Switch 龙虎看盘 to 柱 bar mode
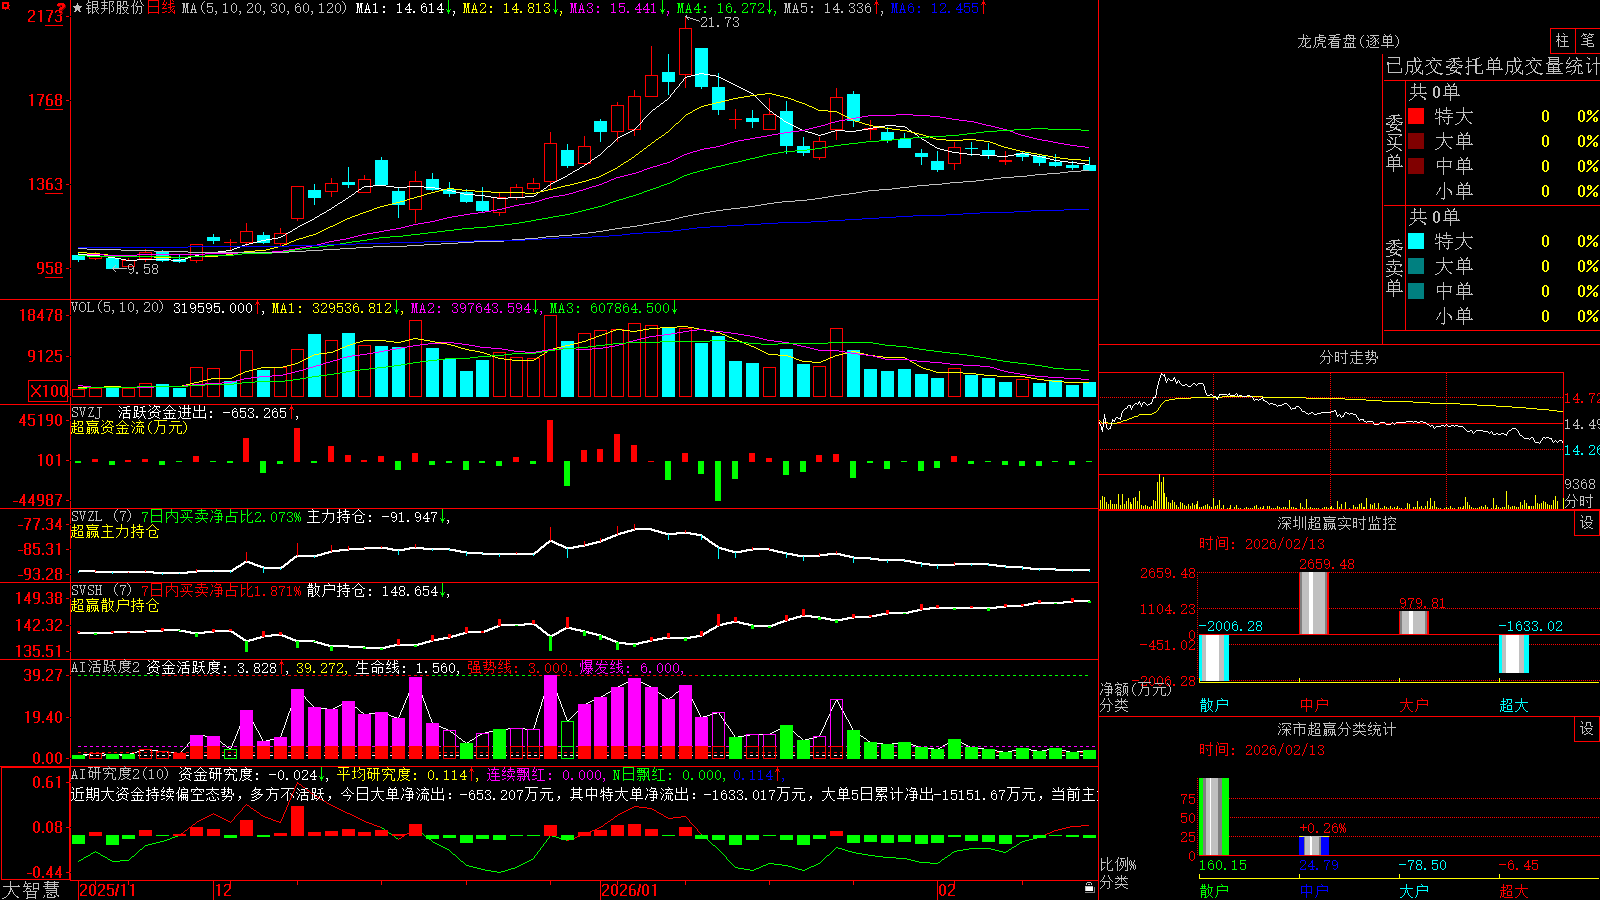Image resolution: width=1600 pixels, height=900 pixels. pyautogui.click(x=1562, y=40)
